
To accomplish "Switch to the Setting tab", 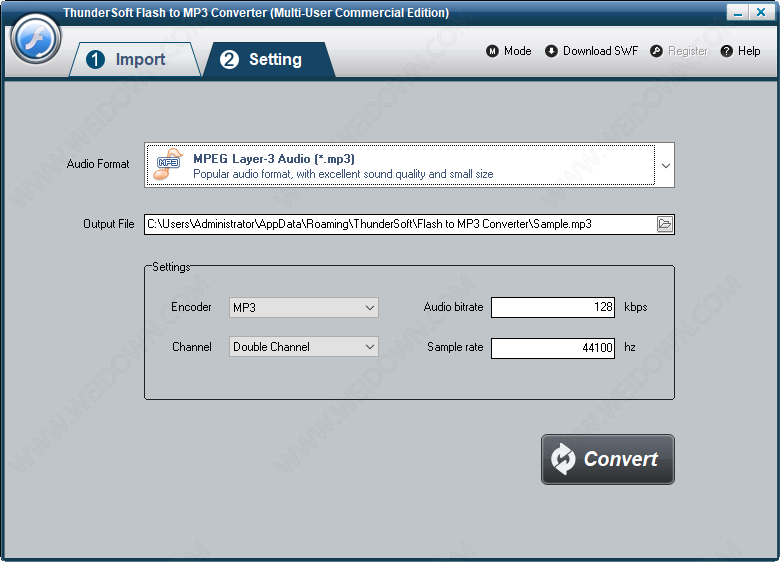I will tap(269, 59).
